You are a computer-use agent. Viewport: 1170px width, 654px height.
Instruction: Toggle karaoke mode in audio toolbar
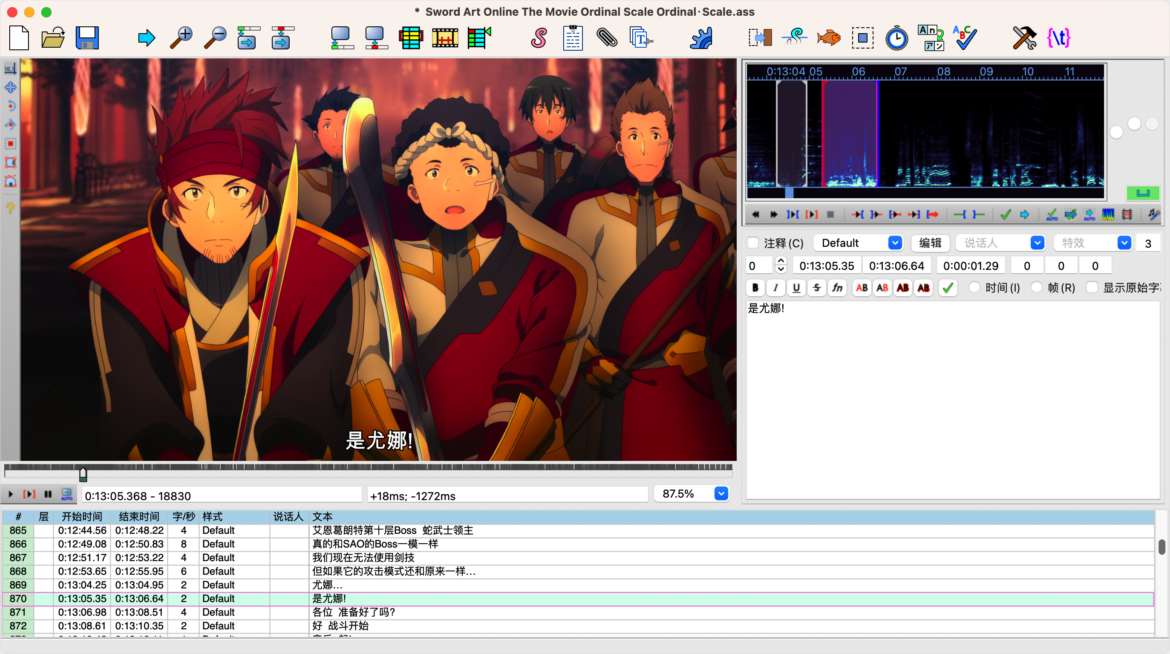[1154, 214]
